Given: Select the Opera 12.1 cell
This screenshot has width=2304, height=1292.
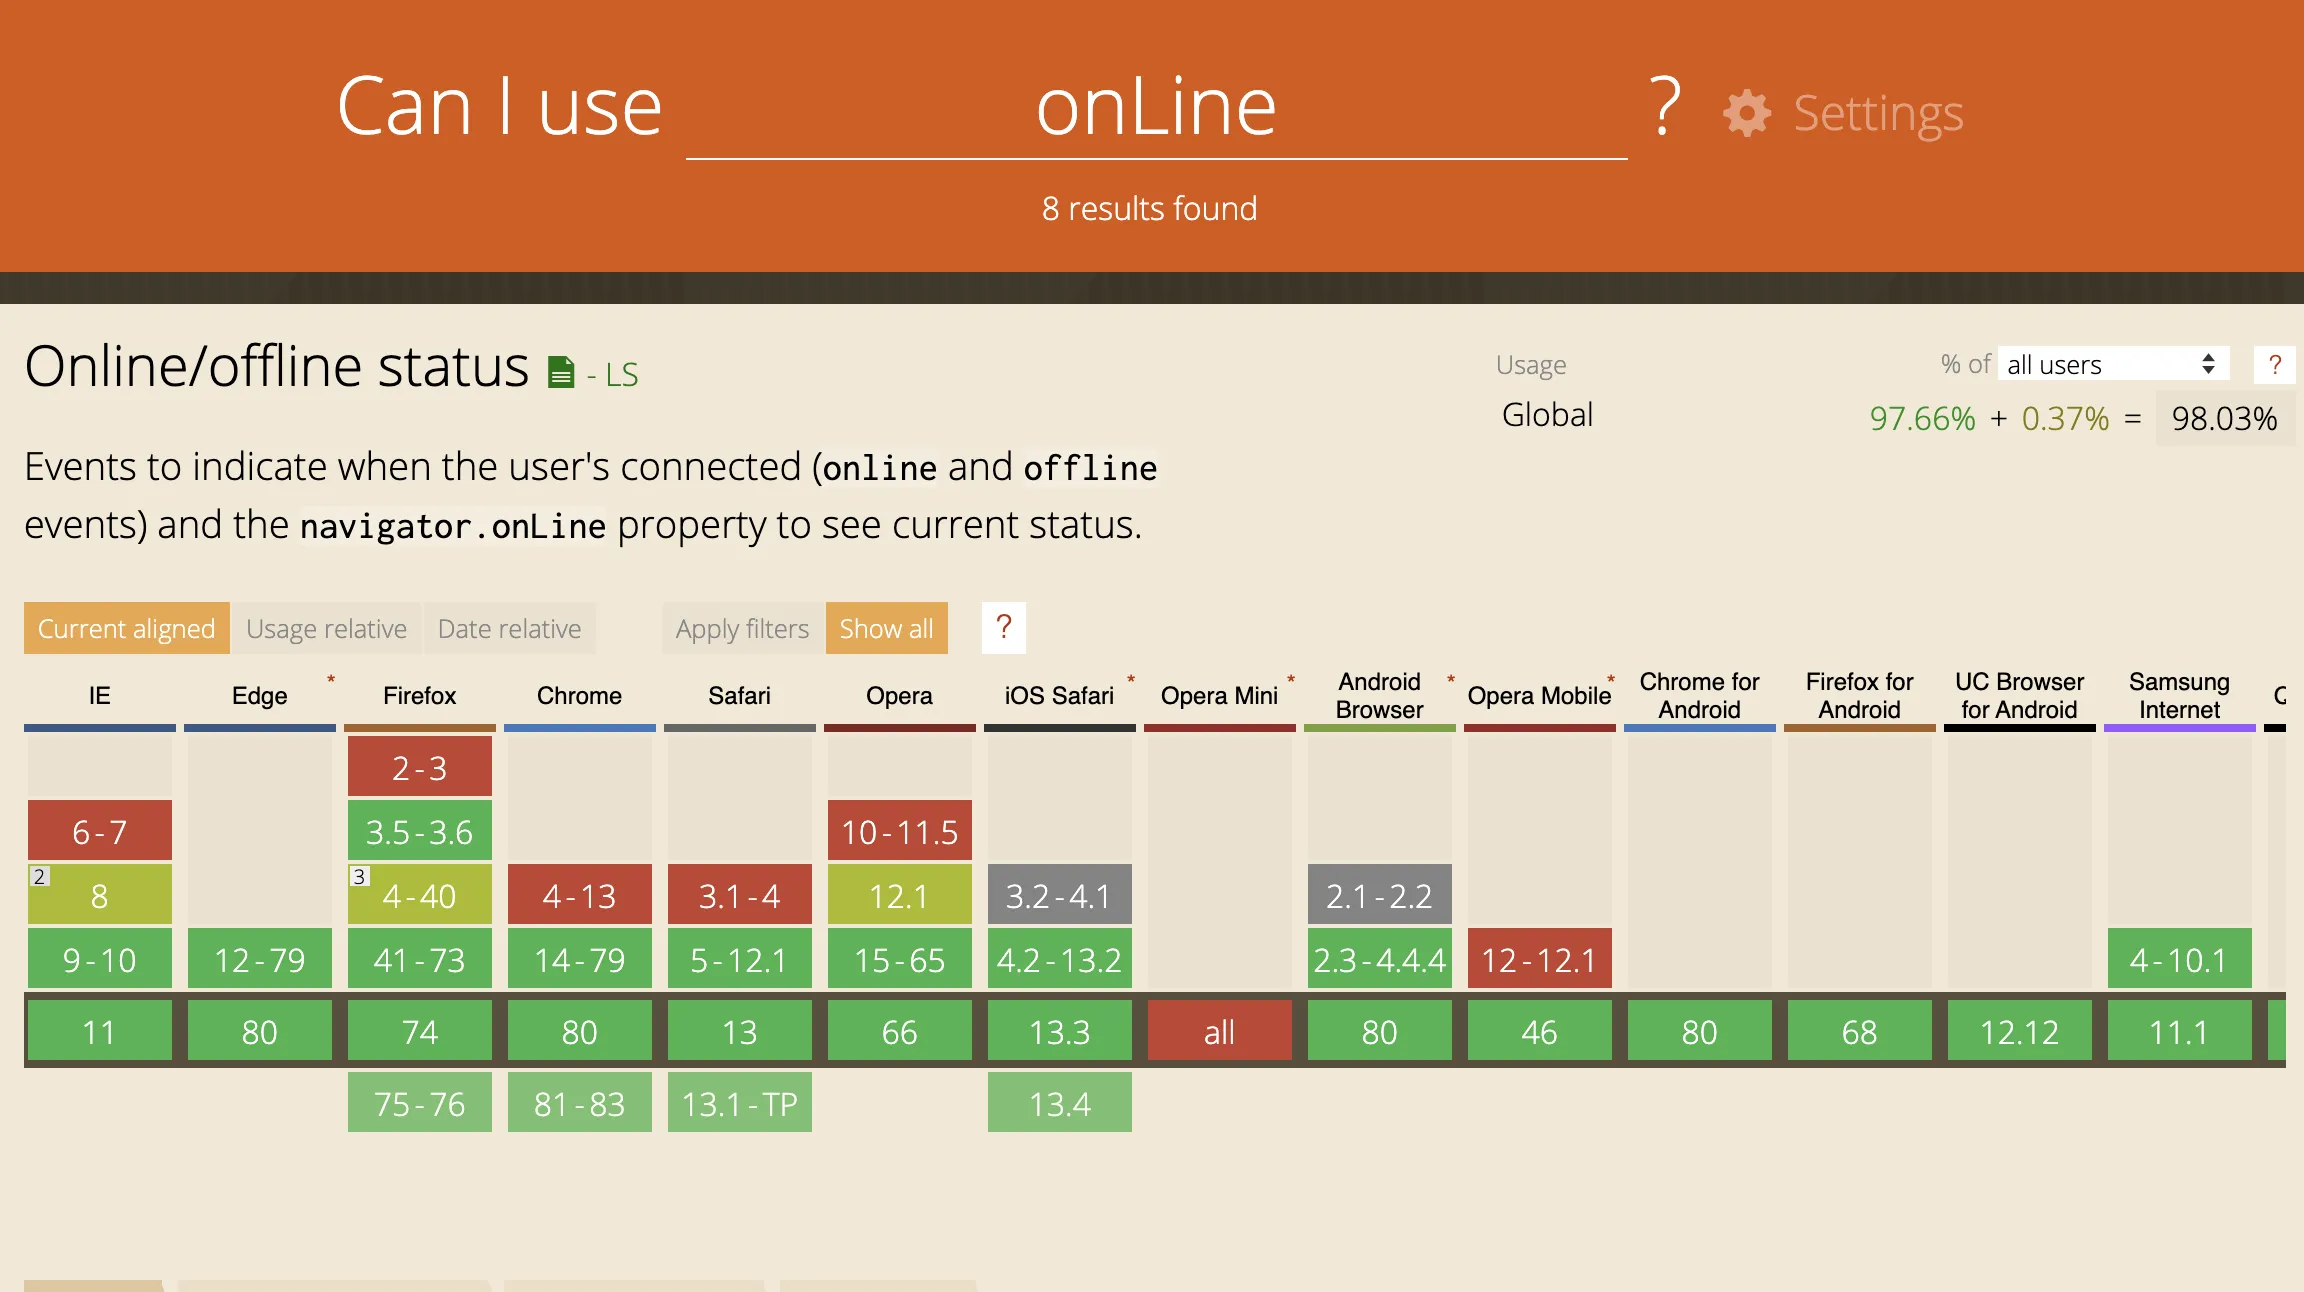Looking at the screenshot, I should 900,894.
